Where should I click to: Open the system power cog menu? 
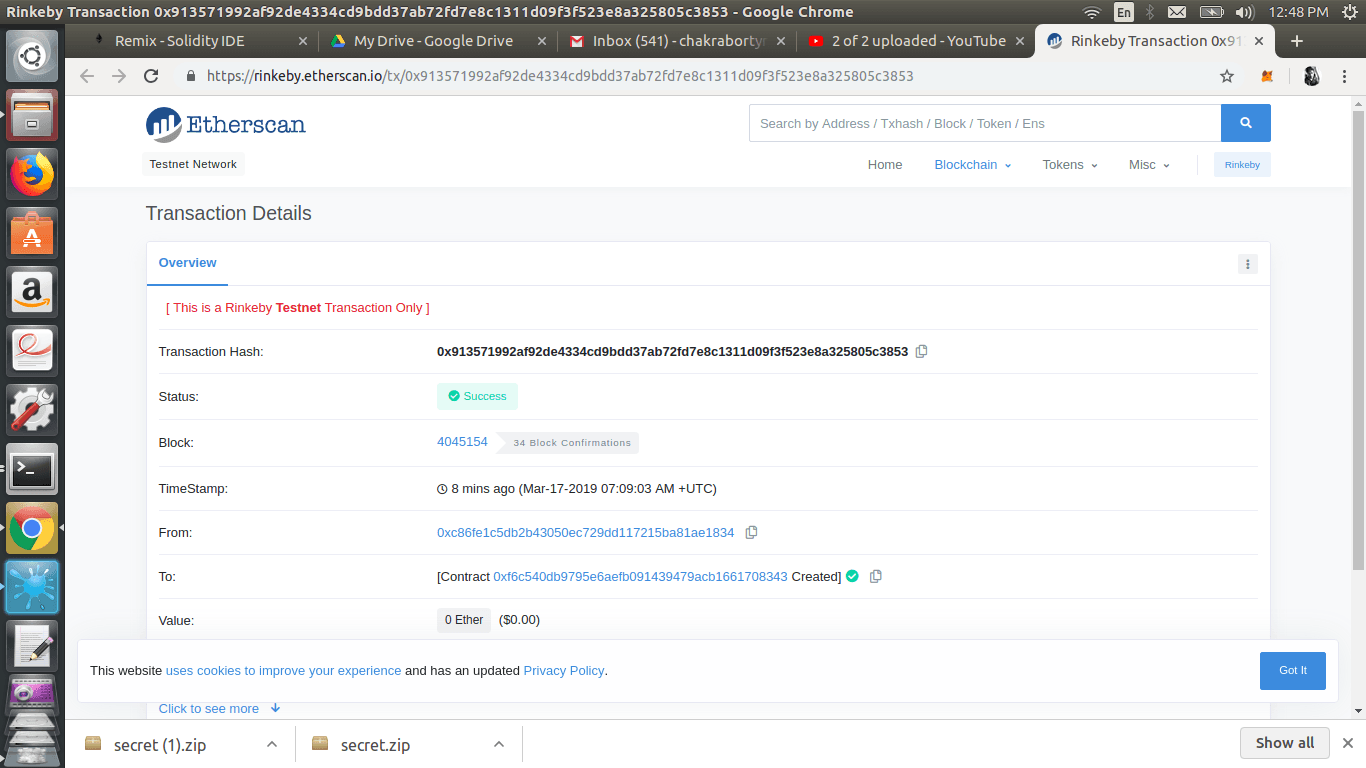tap(1350, 12)
